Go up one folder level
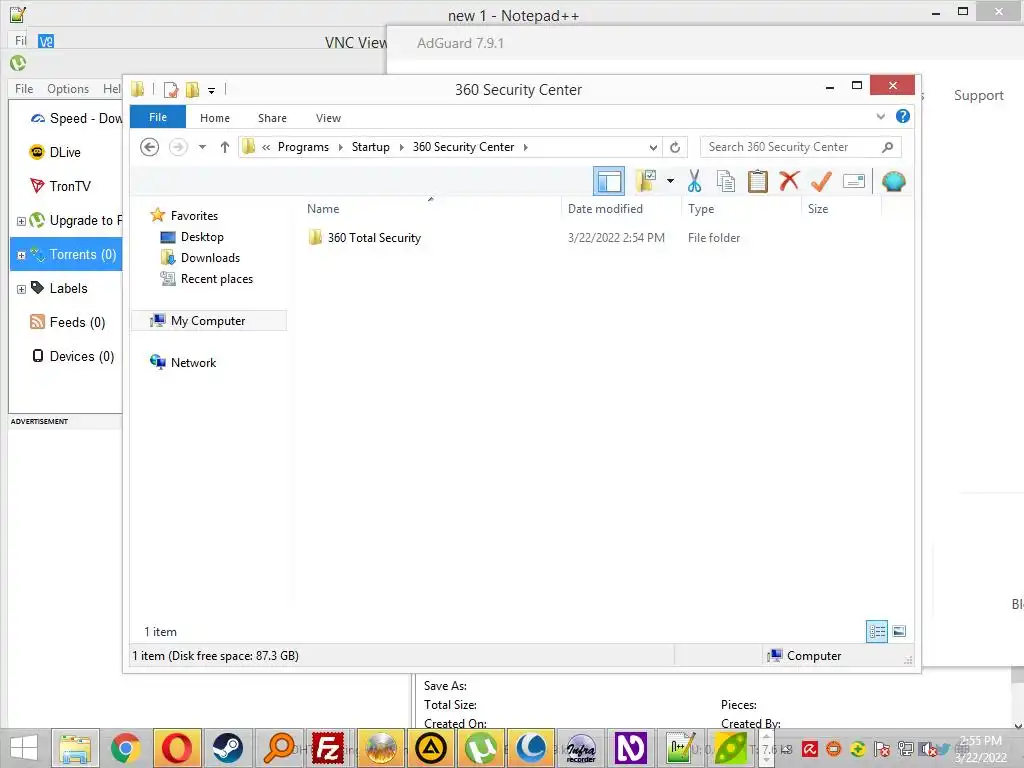The image size is (1024, 768). (225, 147)
